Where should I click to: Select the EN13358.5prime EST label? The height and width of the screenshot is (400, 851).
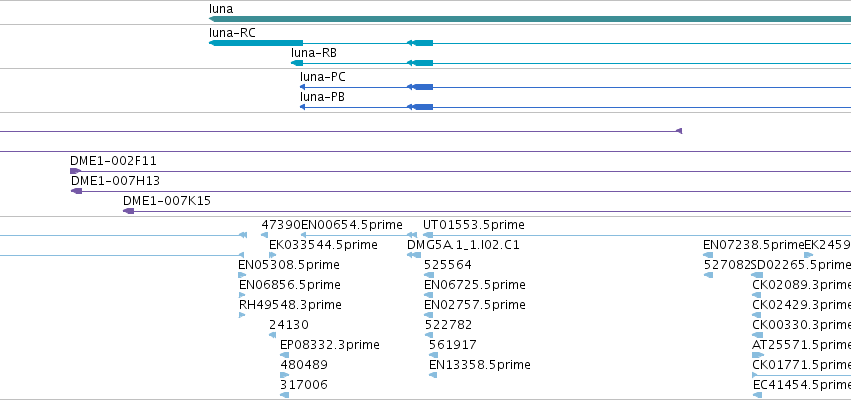coord(480,365)
